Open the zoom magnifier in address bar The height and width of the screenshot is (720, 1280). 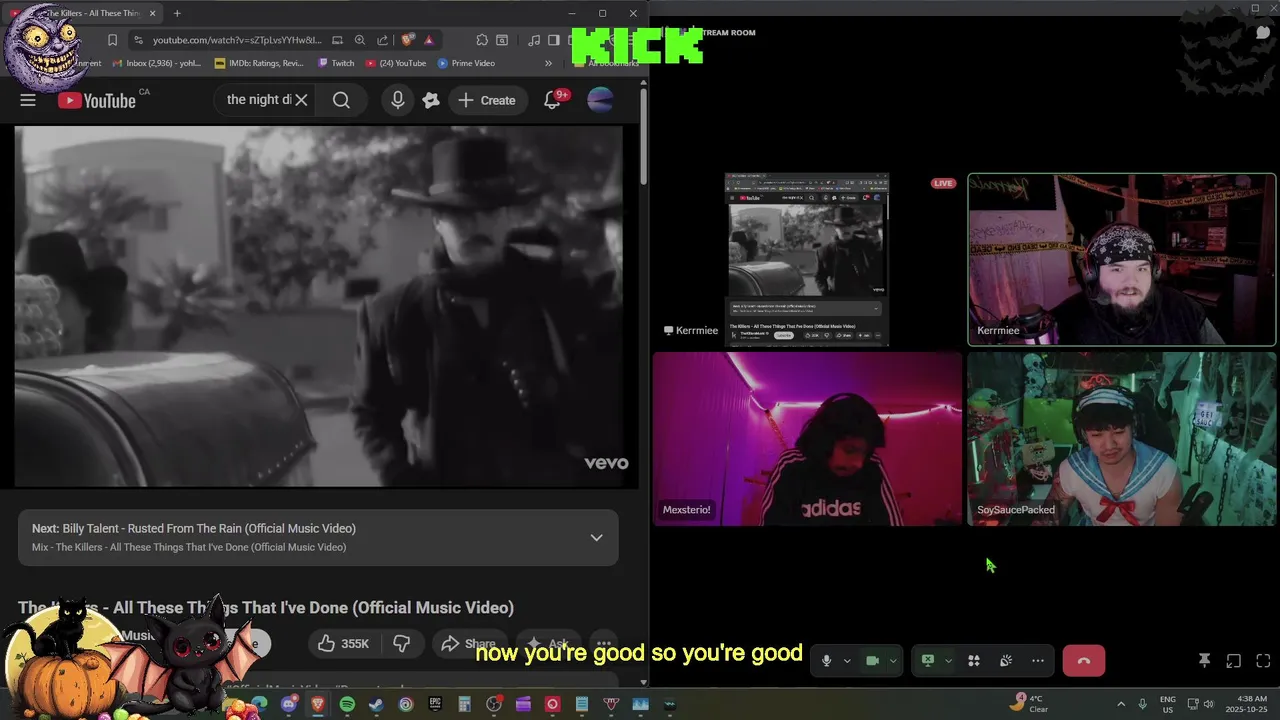pyautogui.click(x=360, y=40)
